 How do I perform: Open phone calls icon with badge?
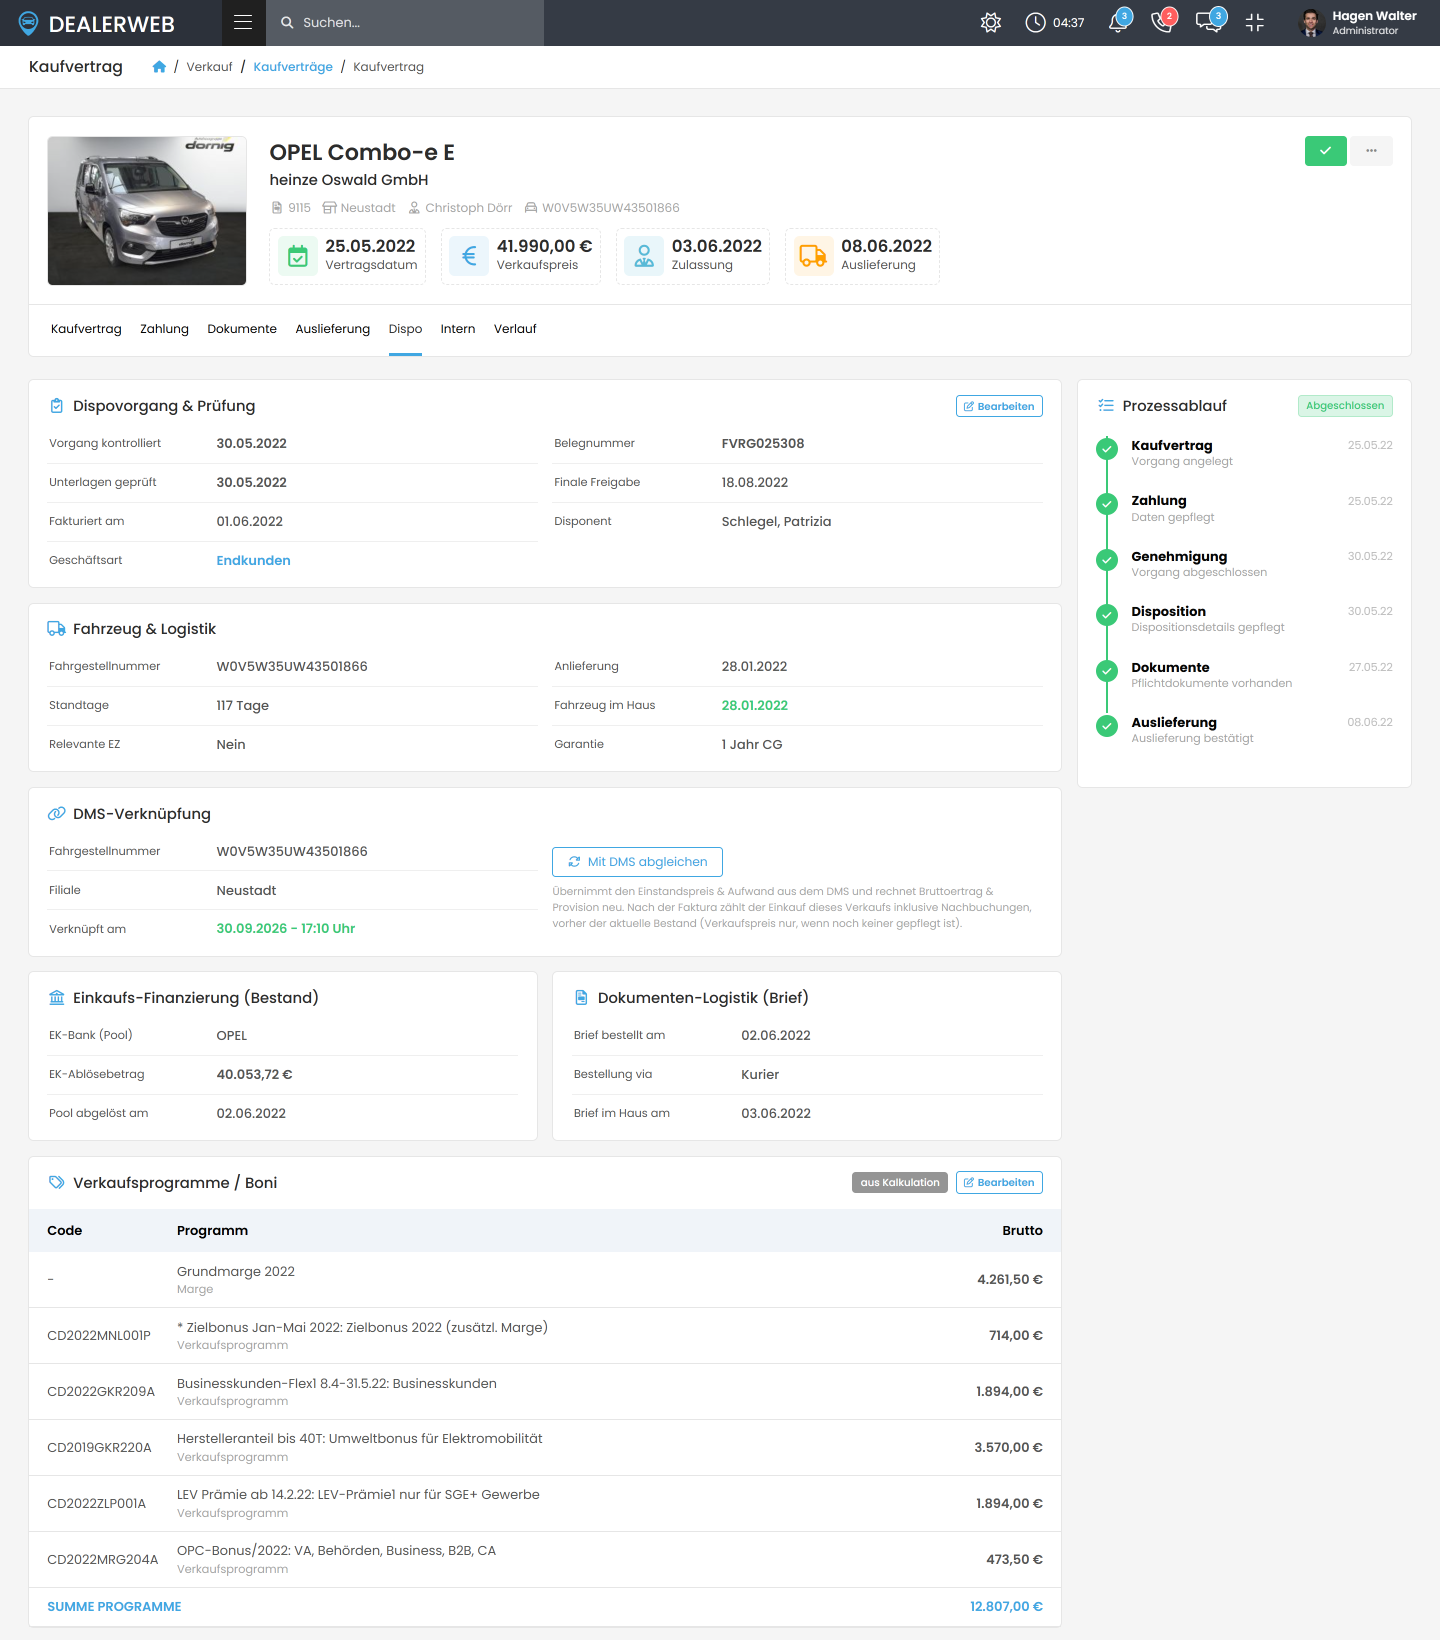1162,23
